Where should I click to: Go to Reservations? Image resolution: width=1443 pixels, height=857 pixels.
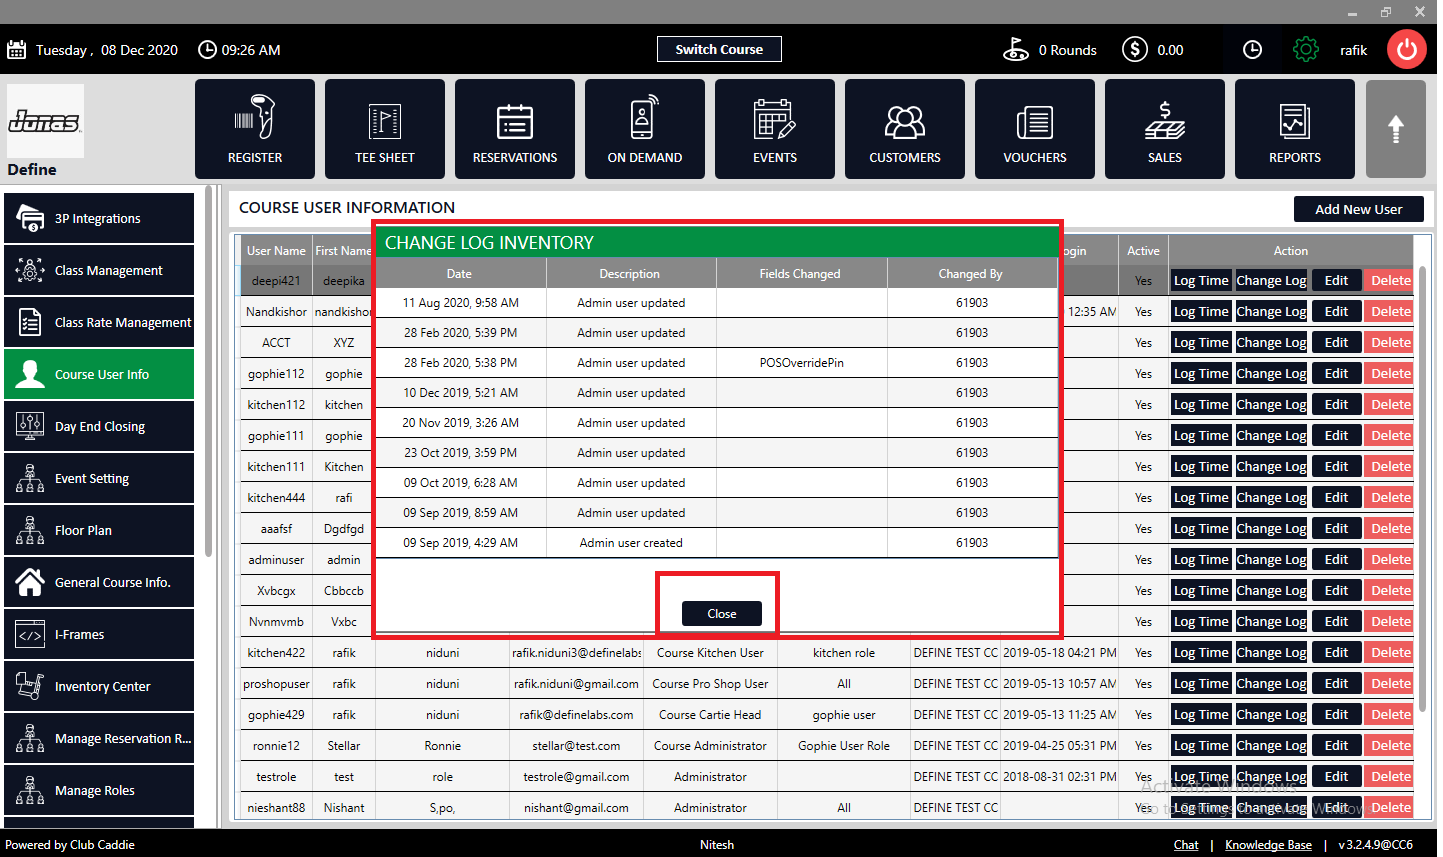pyautogui.click(x=515, y=129)
